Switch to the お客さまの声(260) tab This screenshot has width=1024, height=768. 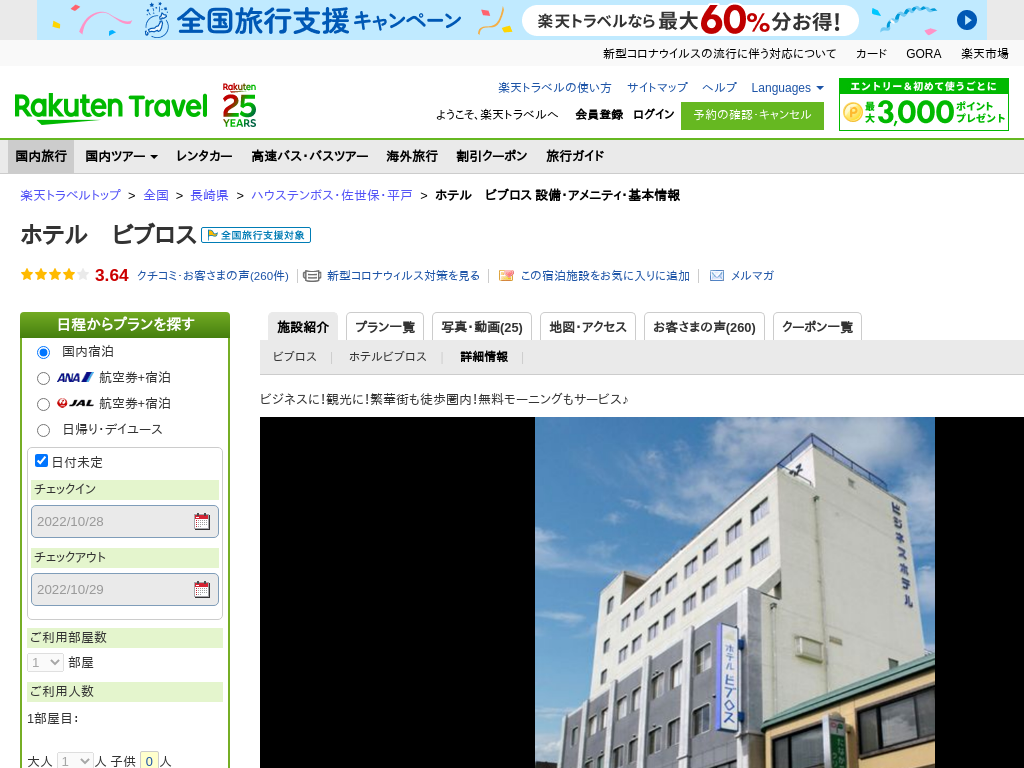tap(704, 327)
